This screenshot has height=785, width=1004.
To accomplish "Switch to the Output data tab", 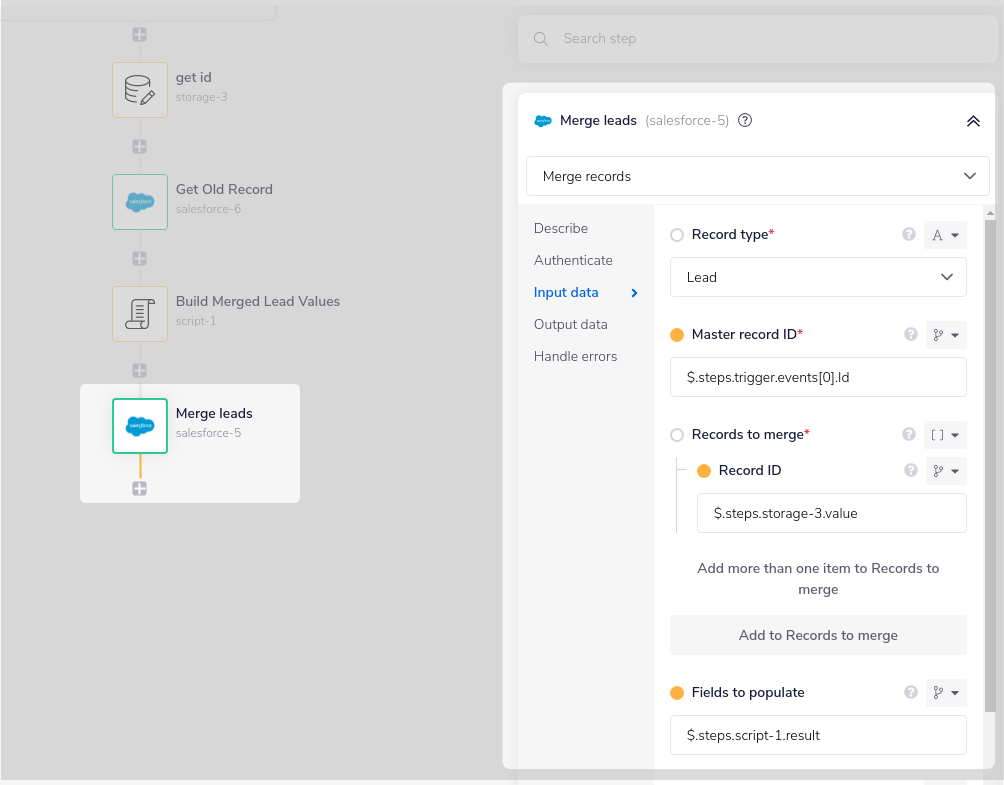I will [570, 325].
